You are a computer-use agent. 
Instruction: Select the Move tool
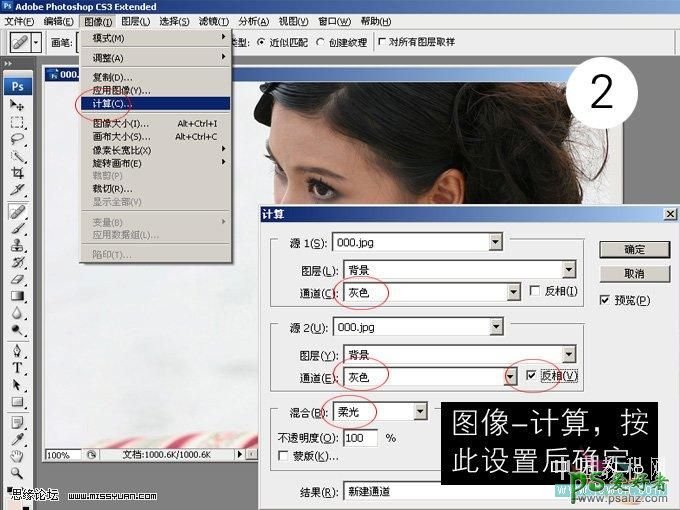point(17,105)
